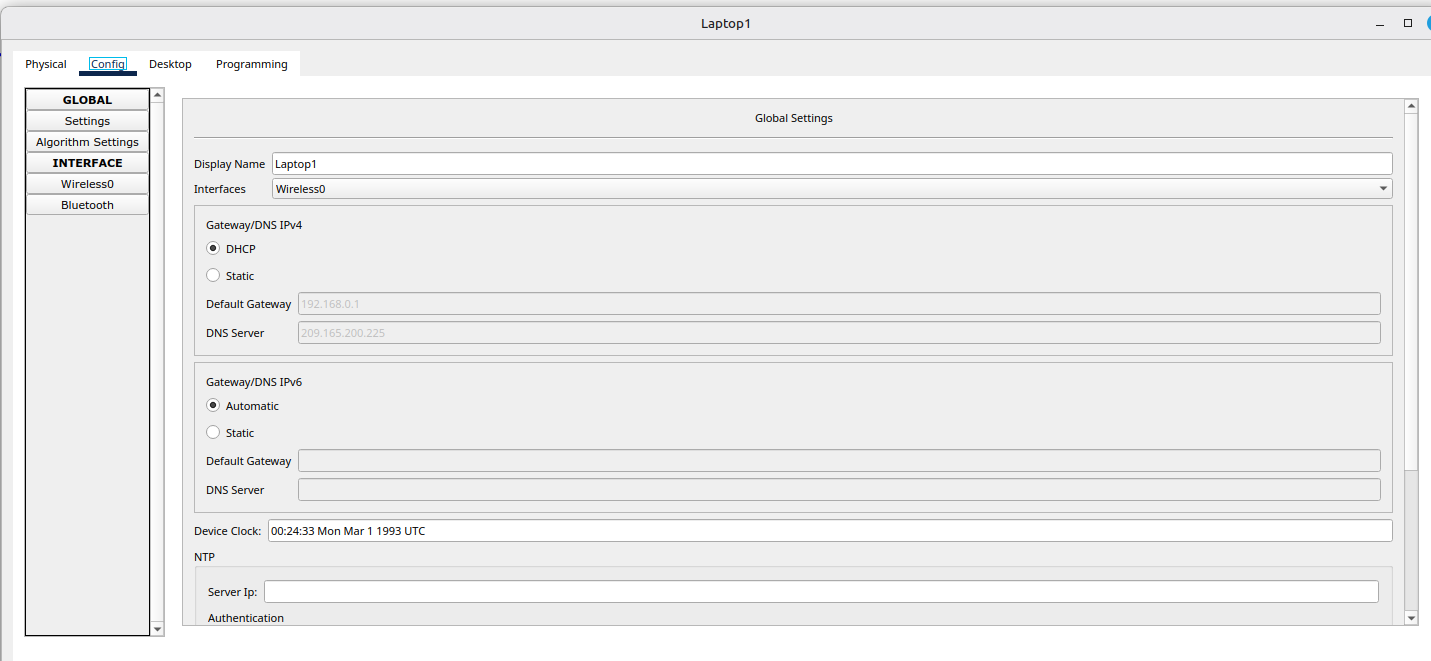Screen dimensions: 1431x661
Task: Choose the Static option under Gateway/DNS IPv6
Action: coord(213,433)
